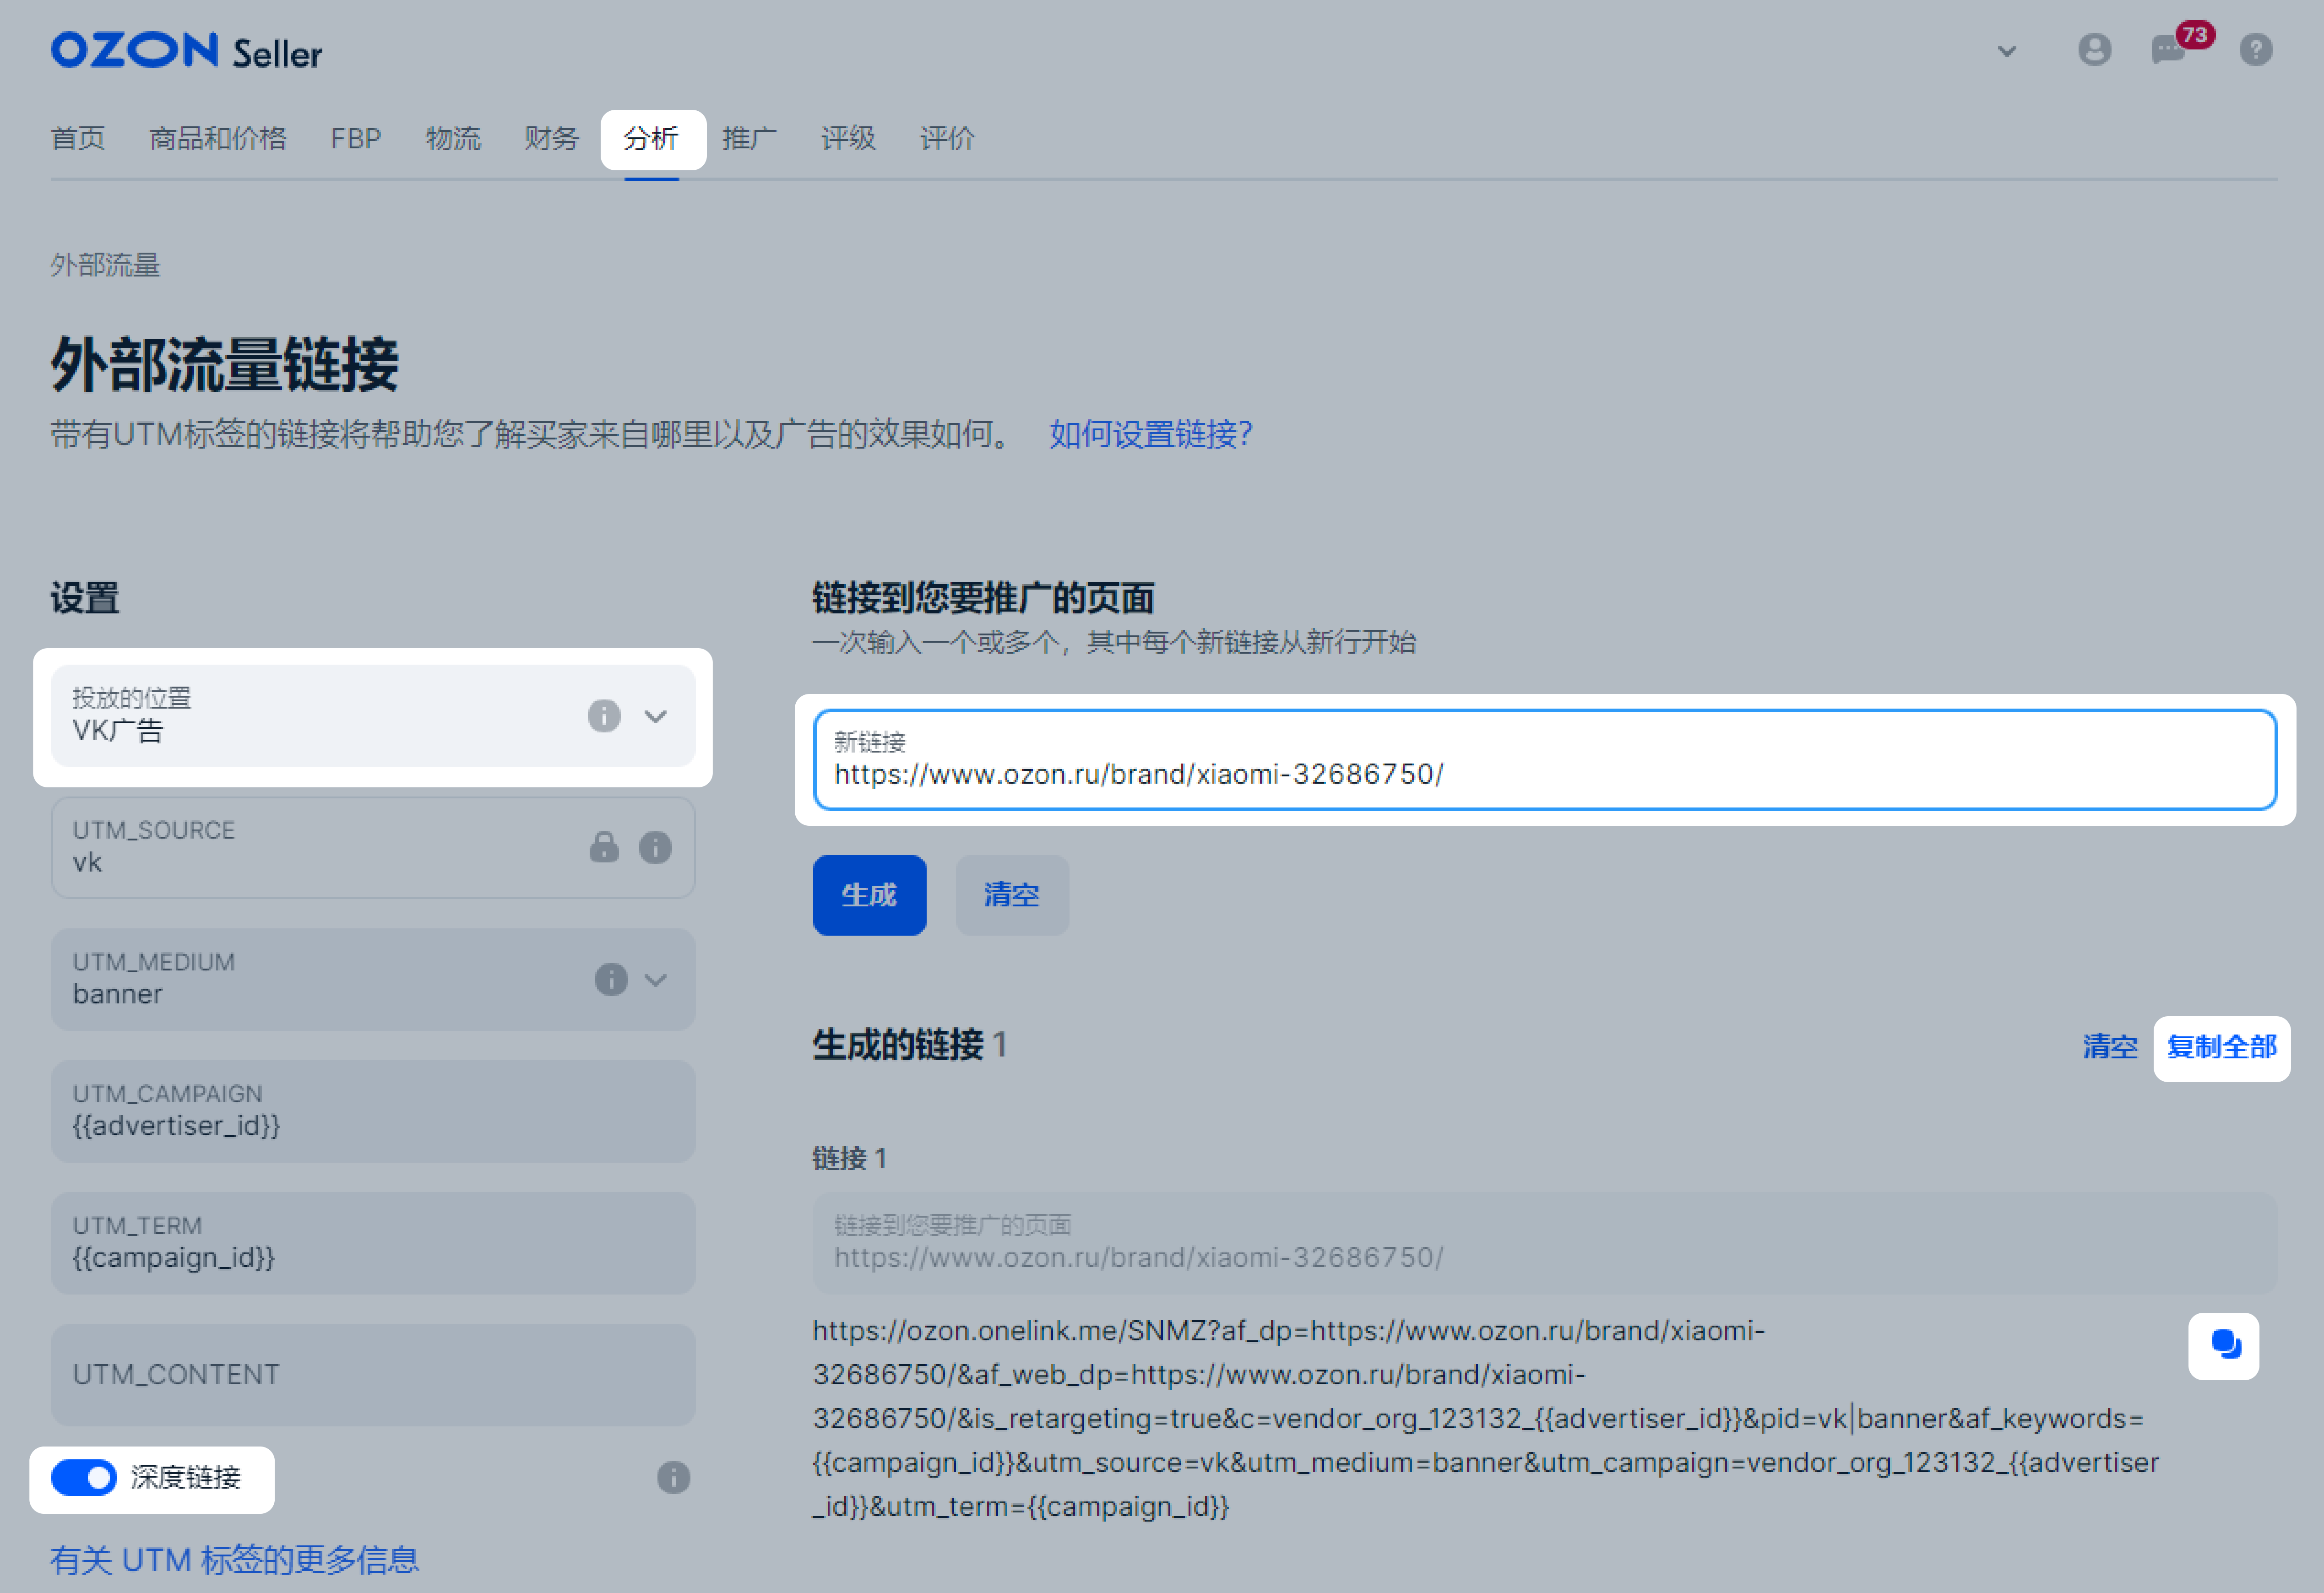Image resolution: width=2324 pixels, height=1593 pixels.
Task: Click the OZON Seller logo
Action: tap(187, 51)
